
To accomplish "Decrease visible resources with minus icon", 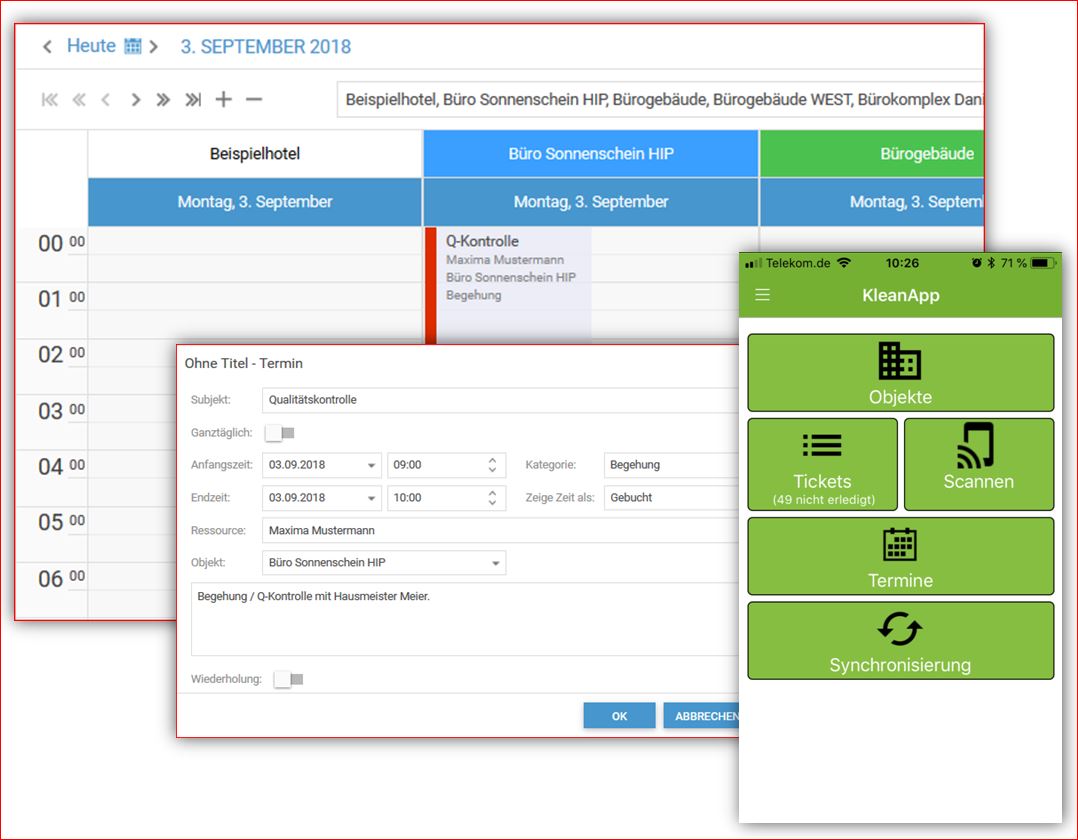I will pos(254,100).
